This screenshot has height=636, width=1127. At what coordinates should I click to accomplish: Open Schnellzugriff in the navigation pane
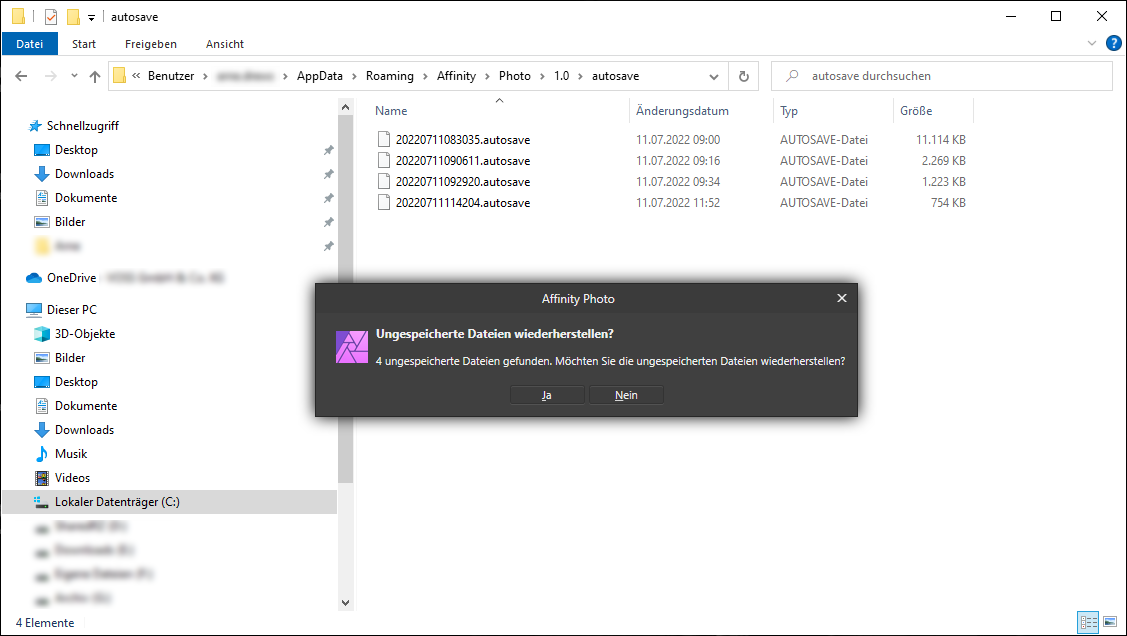point(83,126)
